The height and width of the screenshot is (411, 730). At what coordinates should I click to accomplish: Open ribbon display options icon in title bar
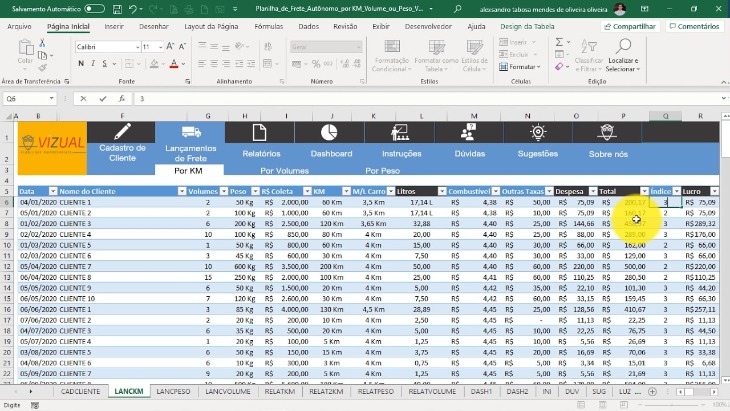pos(645,9)
